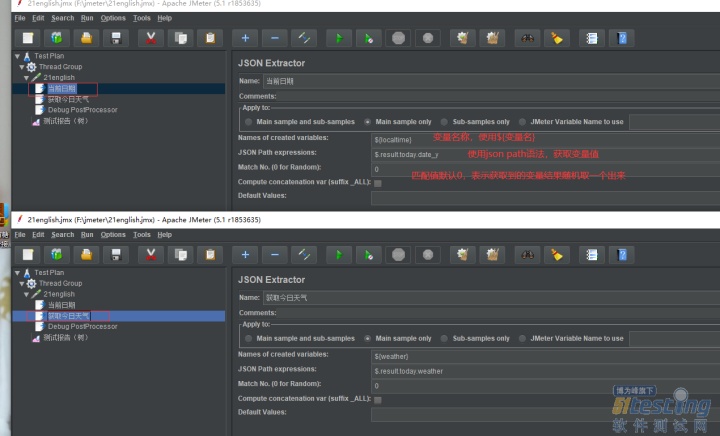Click Start no pauses icon in upper toolbar
The height and width of the screenshot is (436, 720).
(369, 38)
